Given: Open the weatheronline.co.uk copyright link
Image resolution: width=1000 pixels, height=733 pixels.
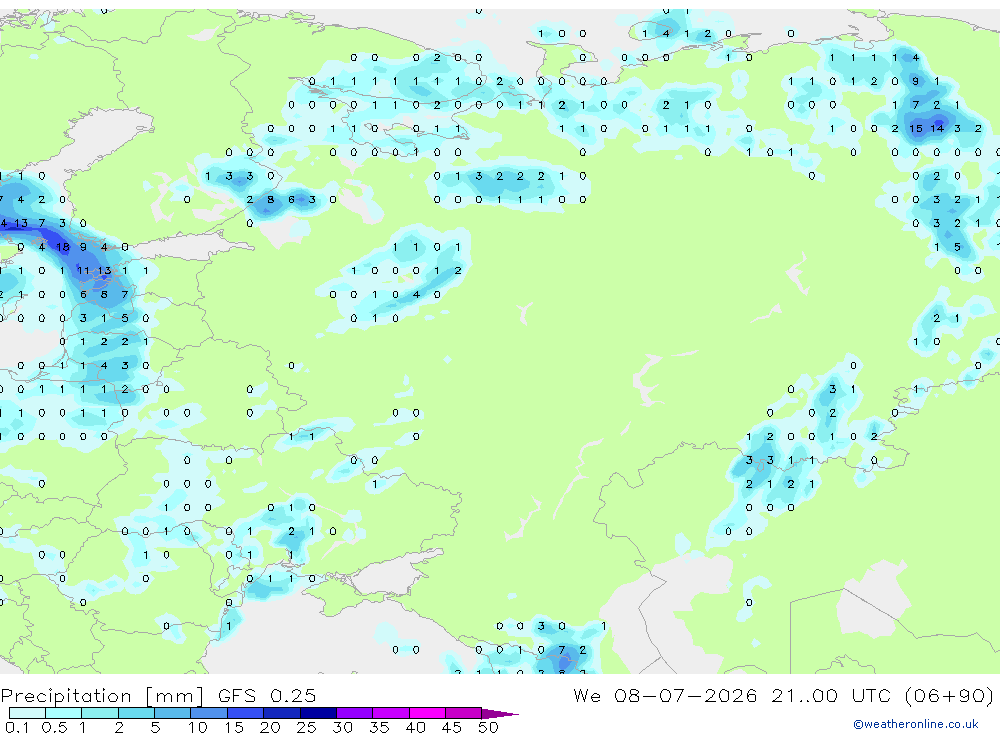Looking at the screenshot, I should tap(915, 724).
